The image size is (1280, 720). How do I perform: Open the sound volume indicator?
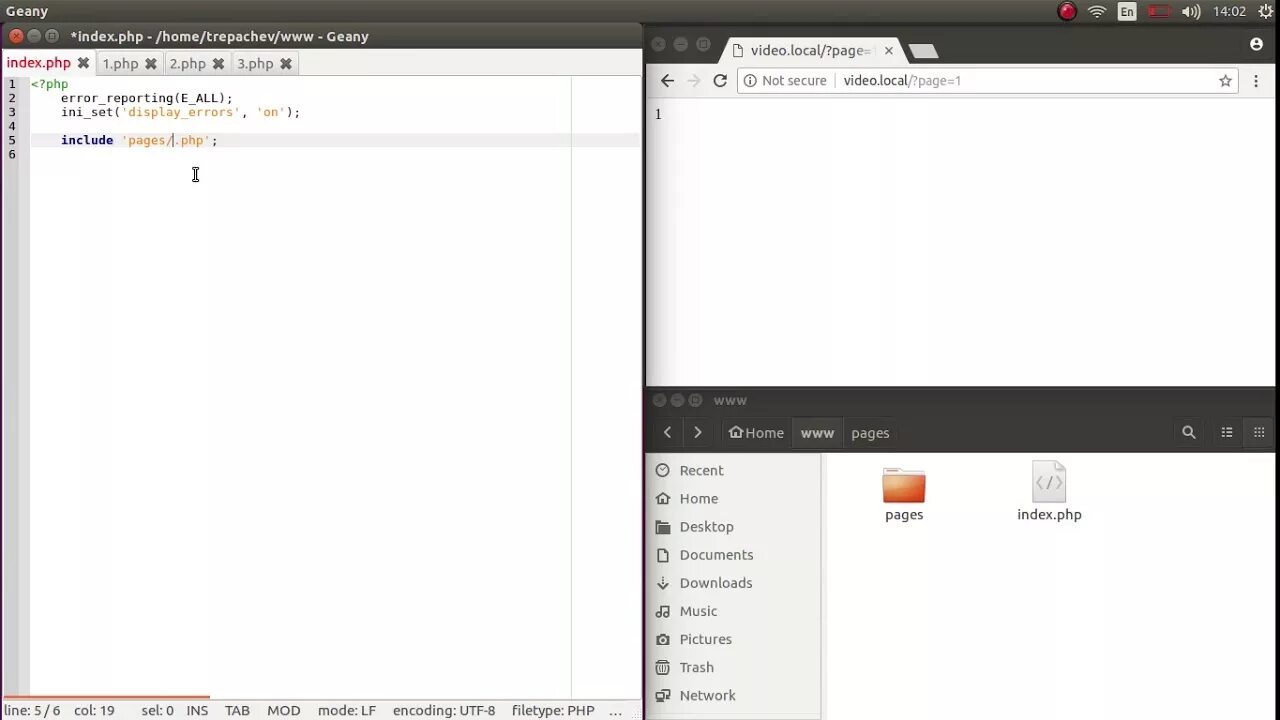pos(1190,12)
